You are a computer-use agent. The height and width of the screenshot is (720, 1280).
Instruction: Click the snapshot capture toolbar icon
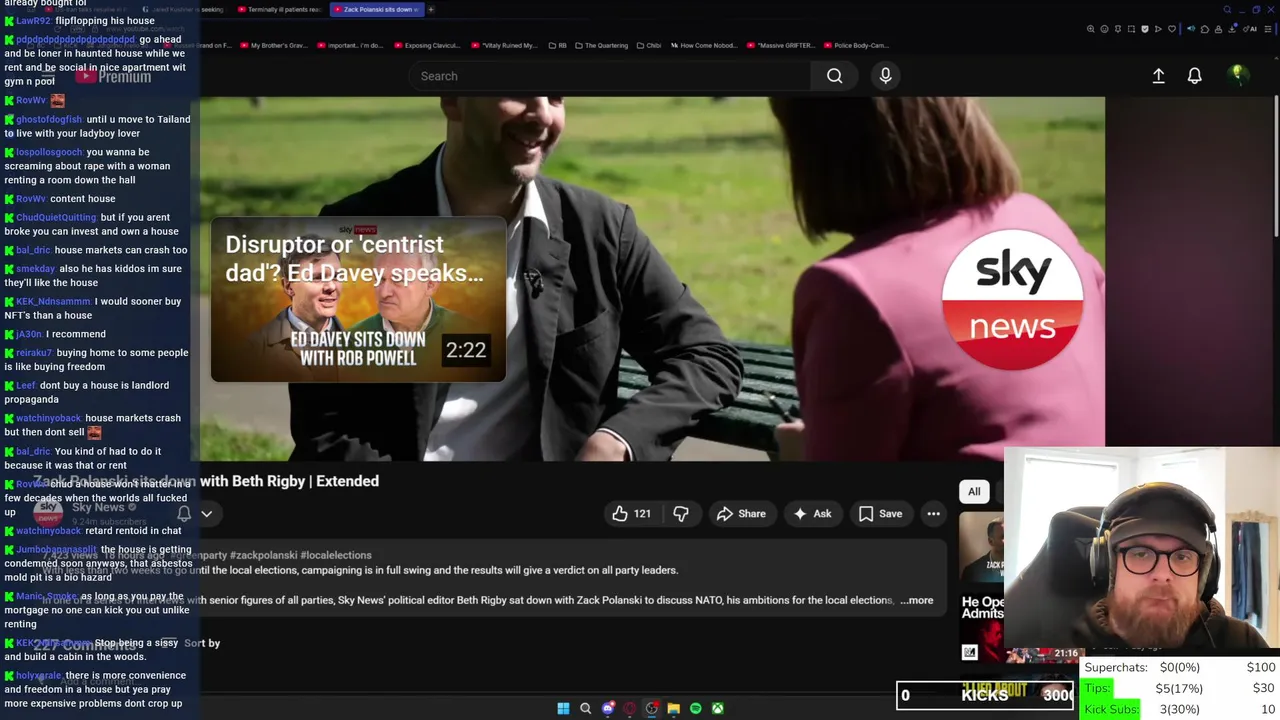1131,29
